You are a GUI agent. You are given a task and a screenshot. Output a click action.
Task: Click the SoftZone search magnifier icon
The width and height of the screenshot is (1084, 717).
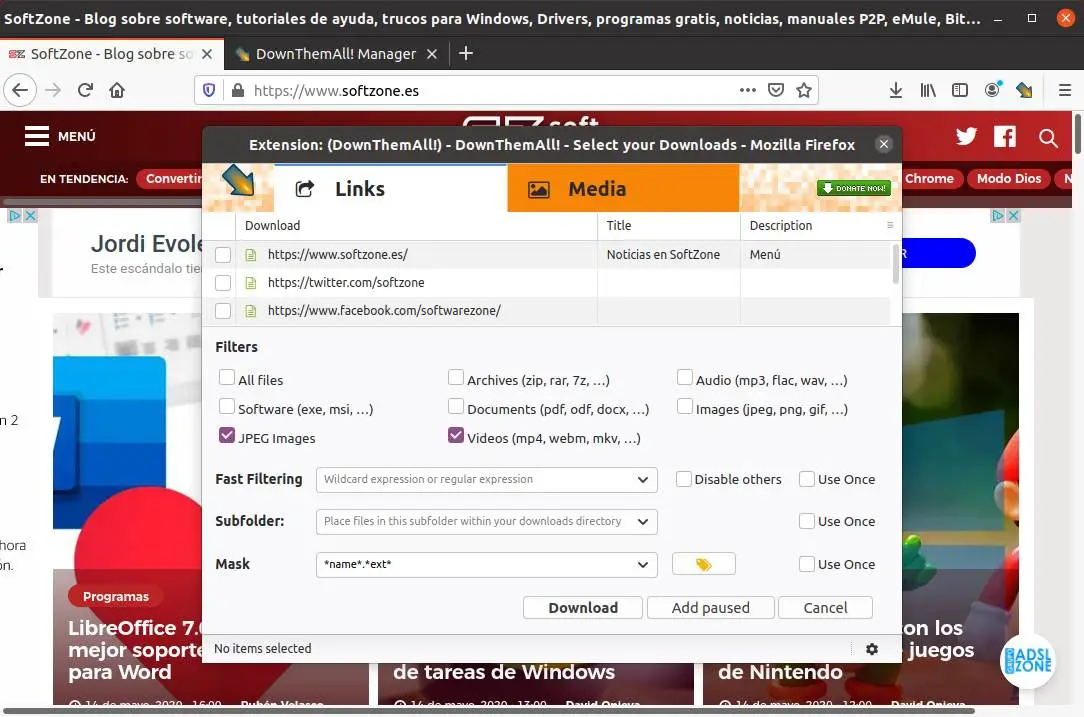[1048, 138]
